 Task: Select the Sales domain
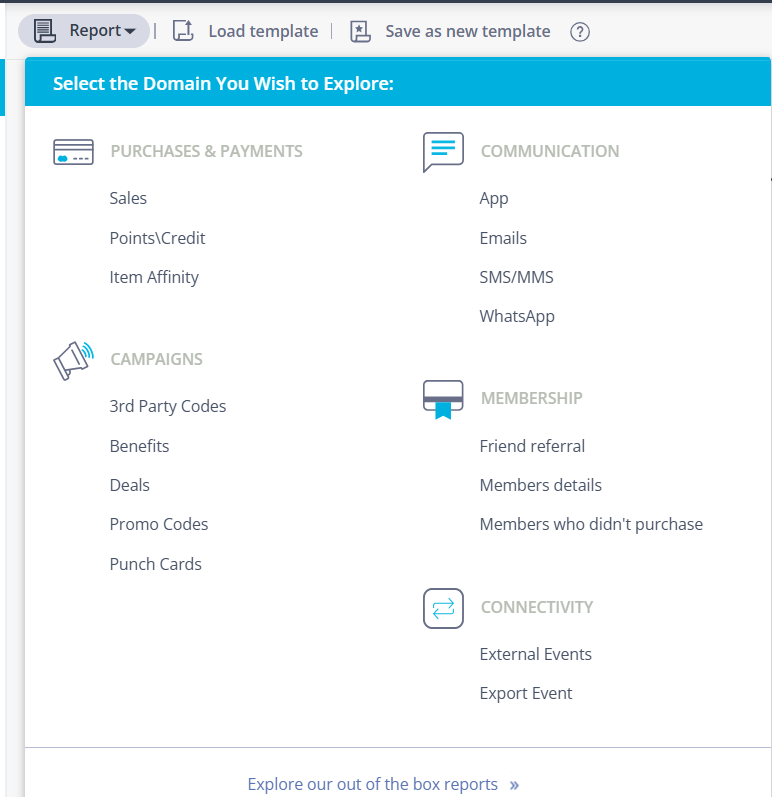[x=128, y=198]
